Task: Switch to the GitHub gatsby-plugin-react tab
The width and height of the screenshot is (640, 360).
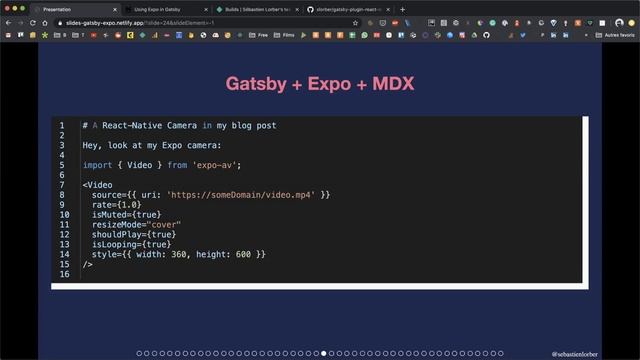Action: [x=349, y=9]
